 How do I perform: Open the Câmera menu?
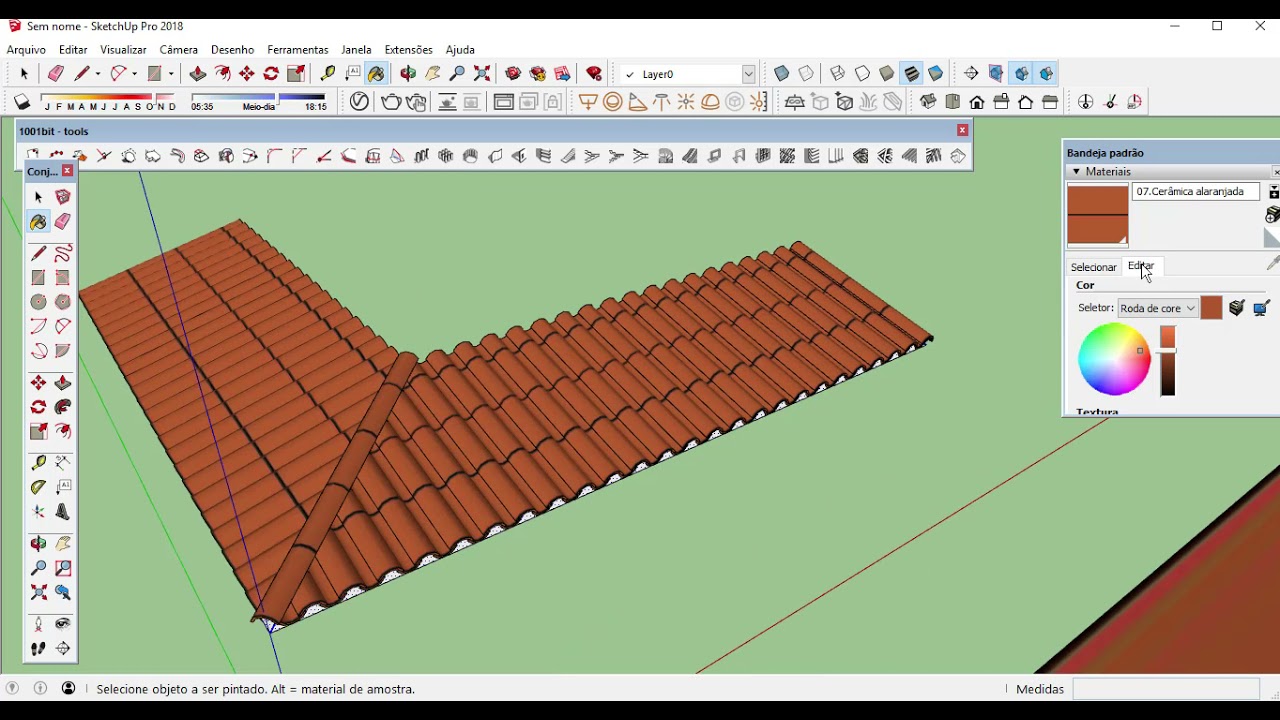coord(179,50)
